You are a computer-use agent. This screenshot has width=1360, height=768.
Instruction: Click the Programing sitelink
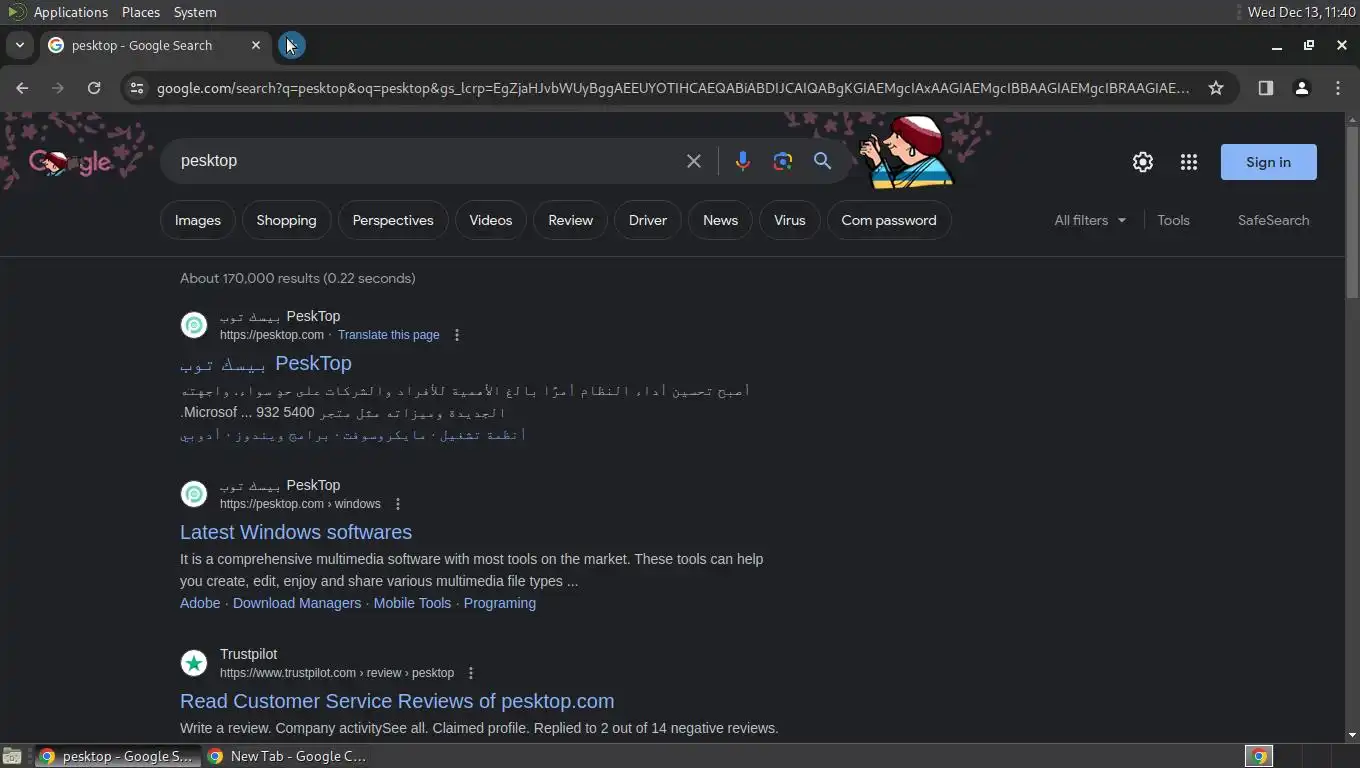[x=500, y=603]
